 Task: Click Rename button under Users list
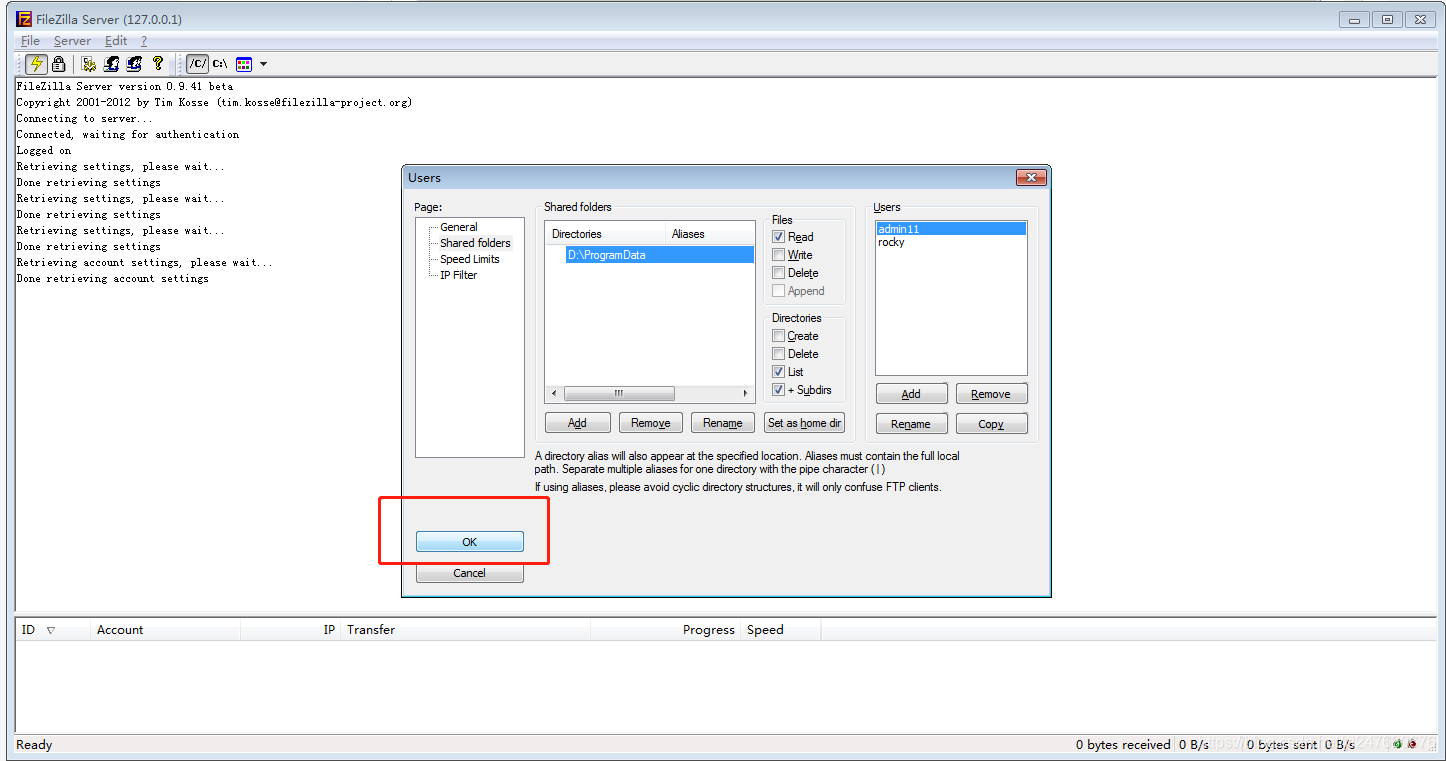(x=911, y=424)
